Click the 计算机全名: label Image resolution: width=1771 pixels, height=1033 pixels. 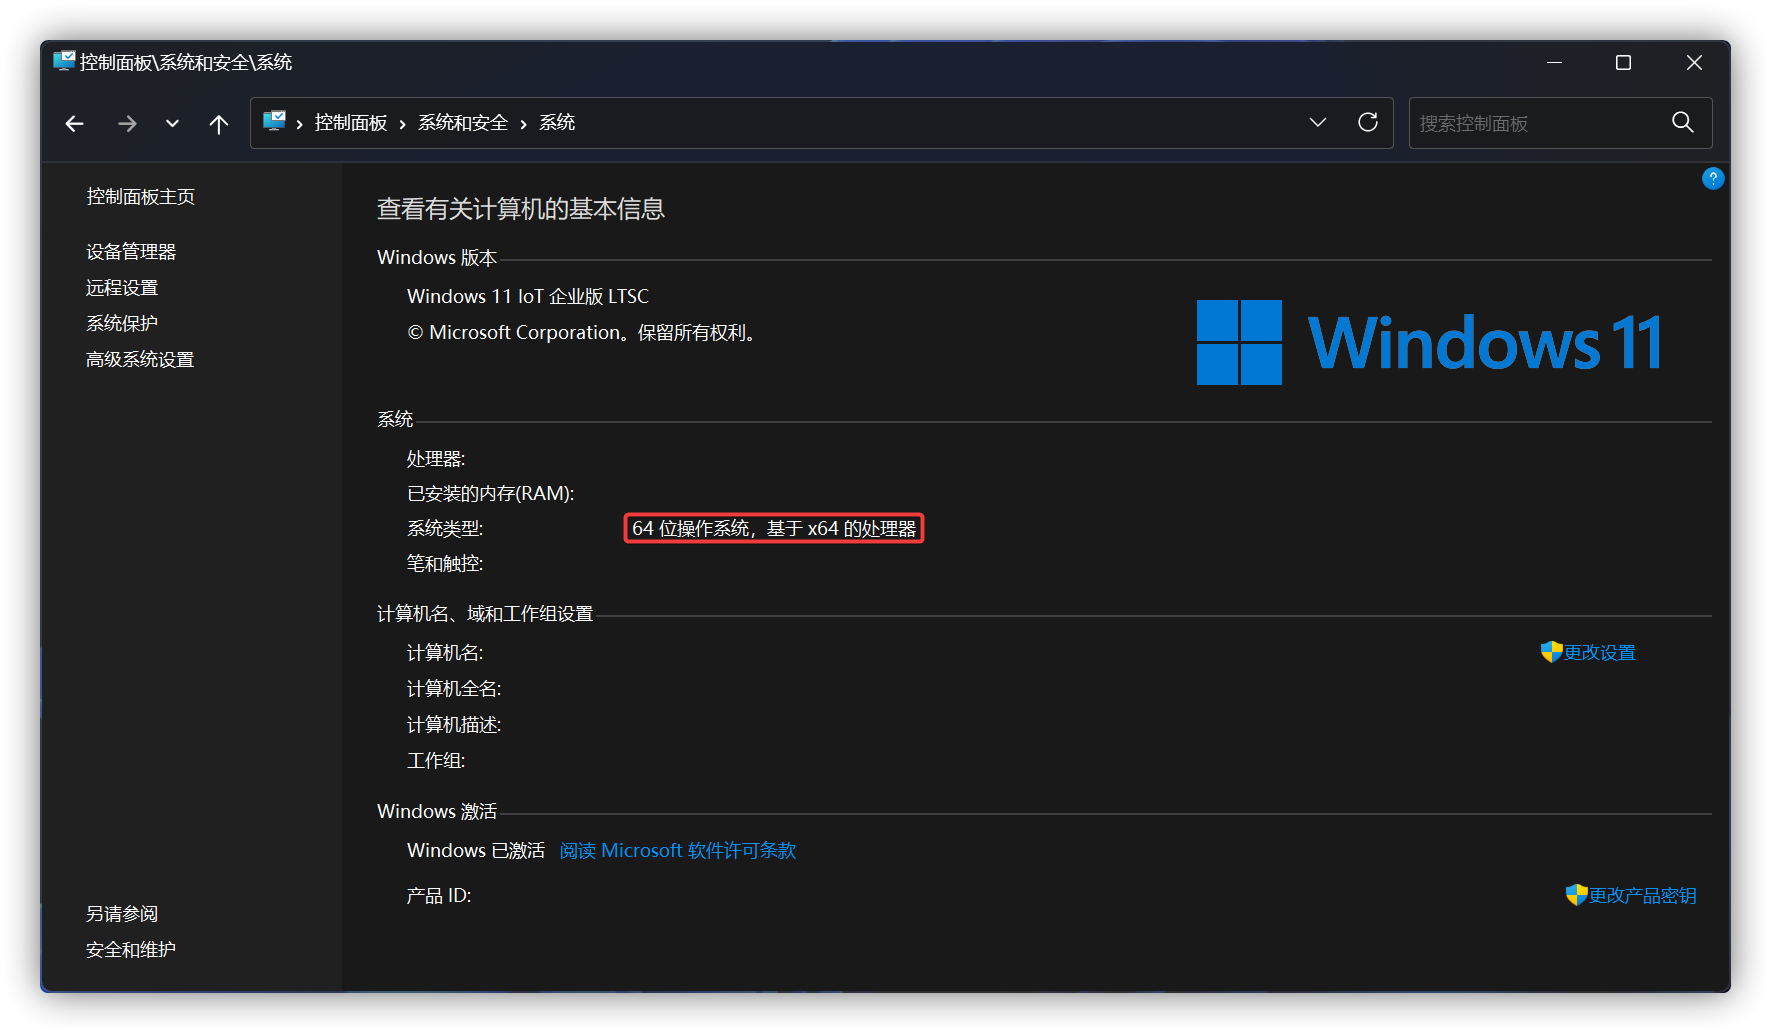point(454,689)
